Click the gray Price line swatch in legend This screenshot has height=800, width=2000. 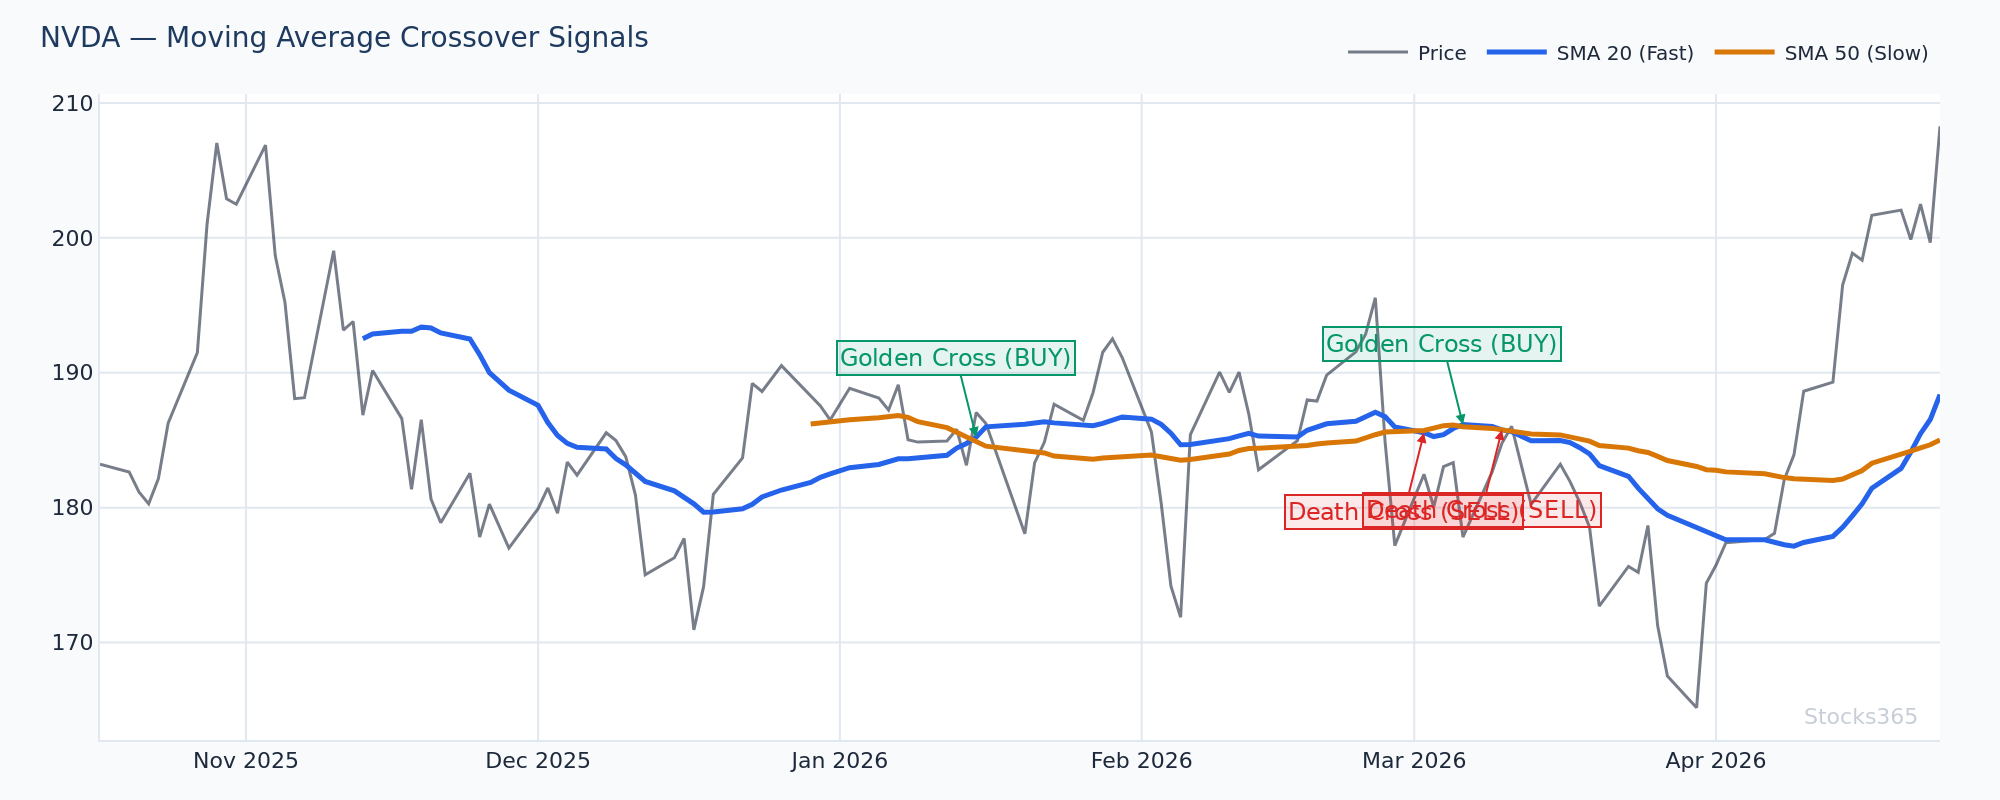[1377, 53]
